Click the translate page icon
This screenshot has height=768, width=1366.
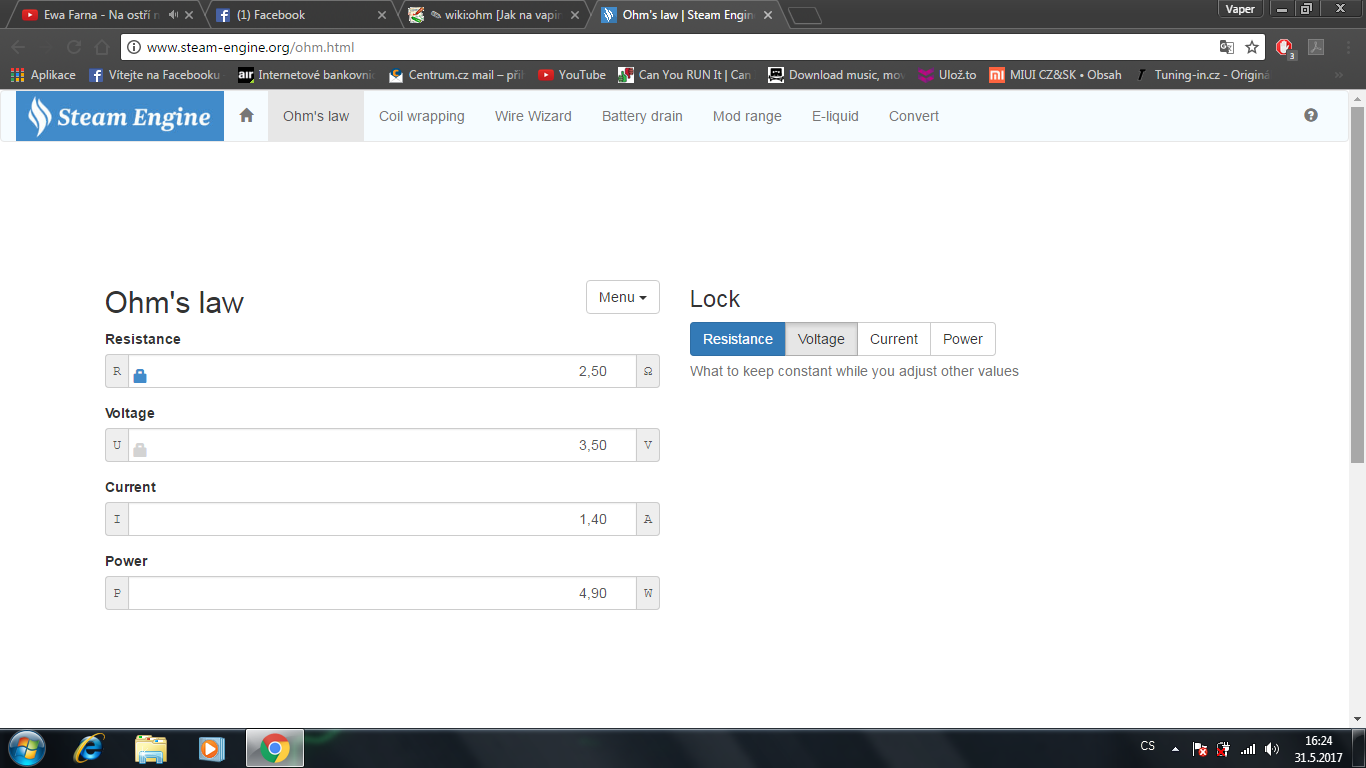1226,47
